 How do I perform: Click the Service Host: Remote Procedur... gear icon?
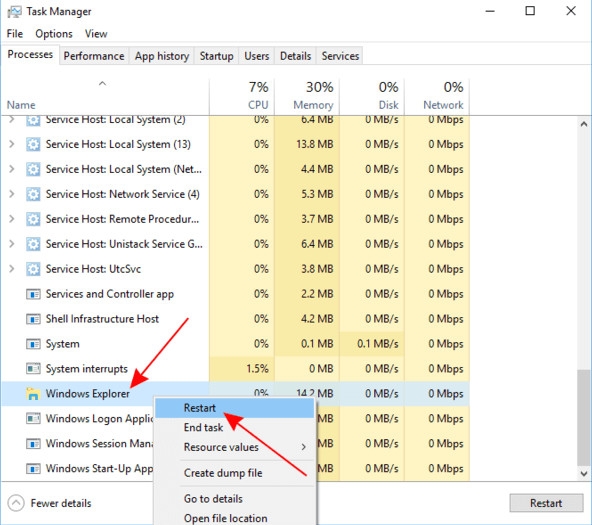[x=33, y=219]
